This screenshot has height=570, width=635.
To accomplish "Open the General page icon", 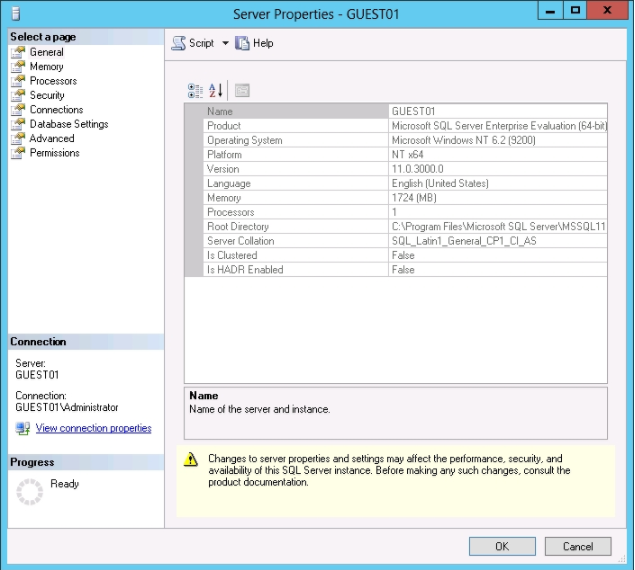I will point(18,52).
